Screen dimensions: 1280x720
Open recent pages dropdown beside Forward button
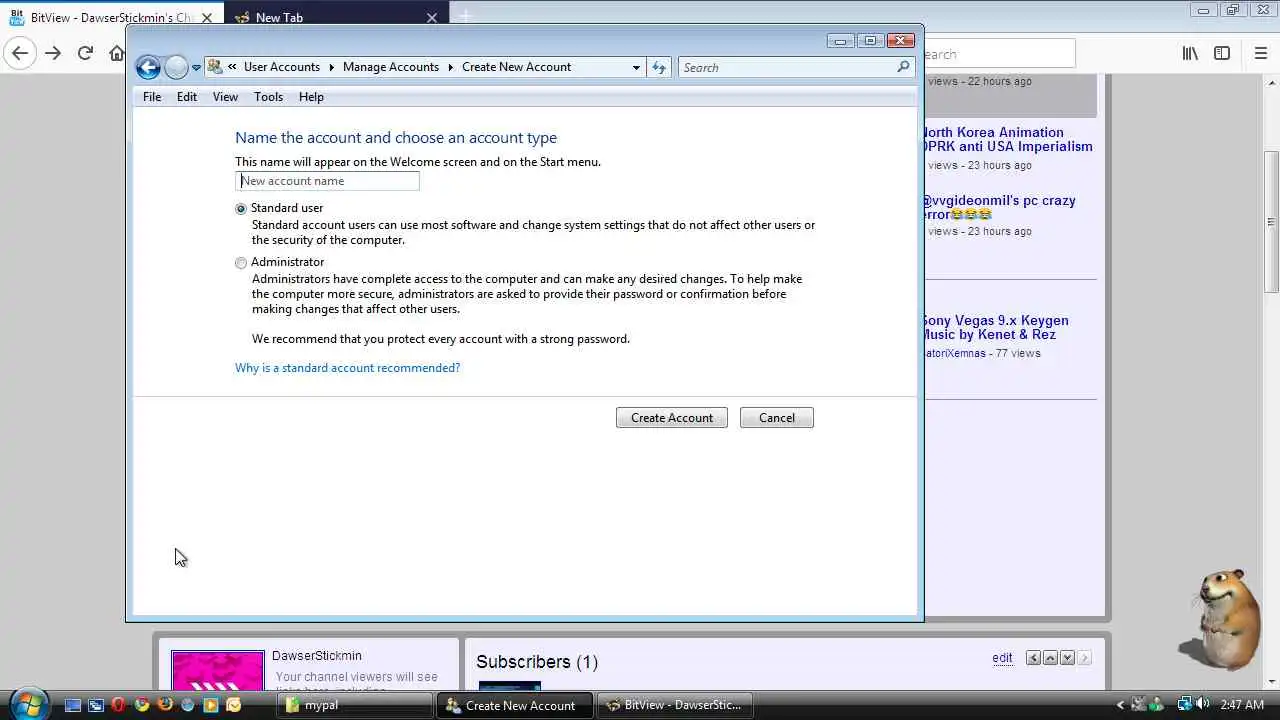(x=196, y=68)
